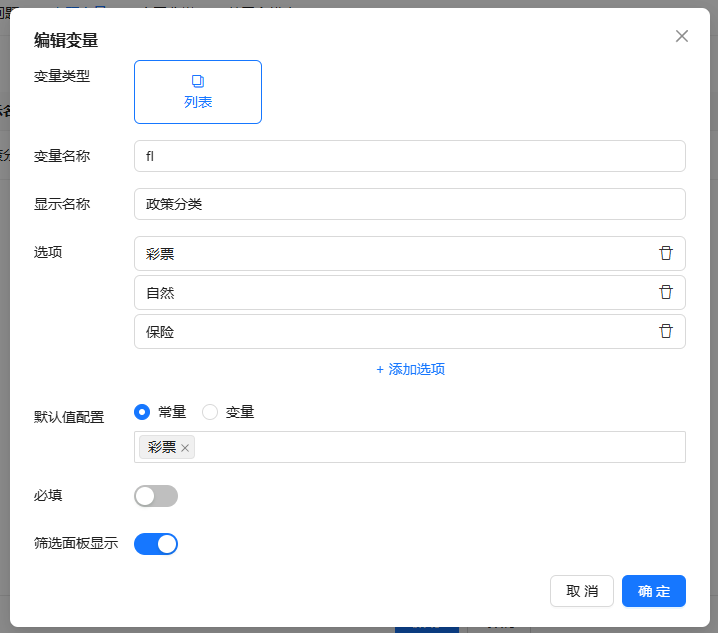
Task: Delete the 自然 option with trash icon
Action: pyautogui.click(x=666, y=292)
